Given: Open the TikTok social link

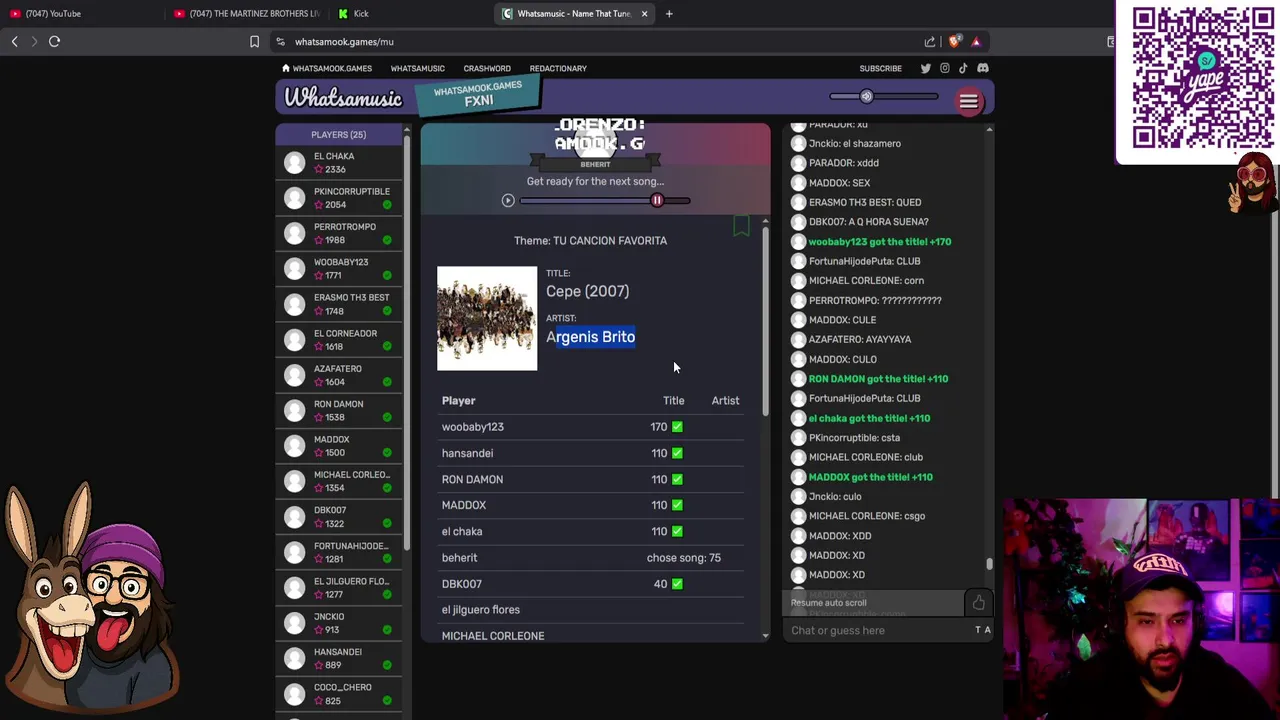Looking at the screenshot, I should tap(963, 68).
